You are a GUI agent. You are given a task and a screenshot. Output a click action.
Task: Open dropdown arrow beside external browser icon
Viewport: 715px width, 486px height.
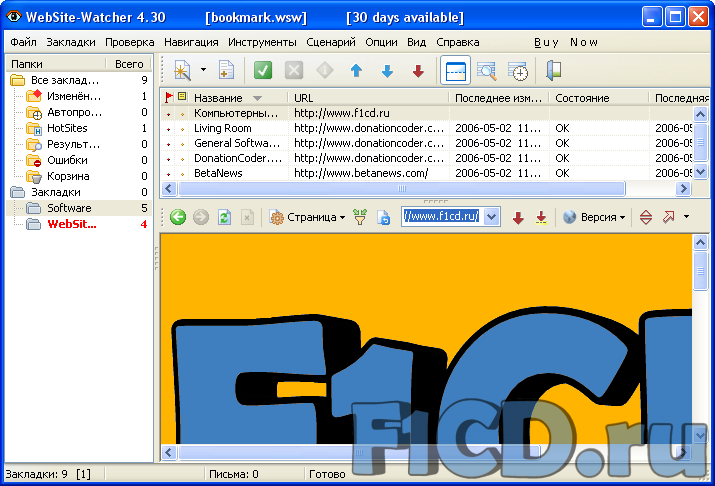(x=686, y=217)
